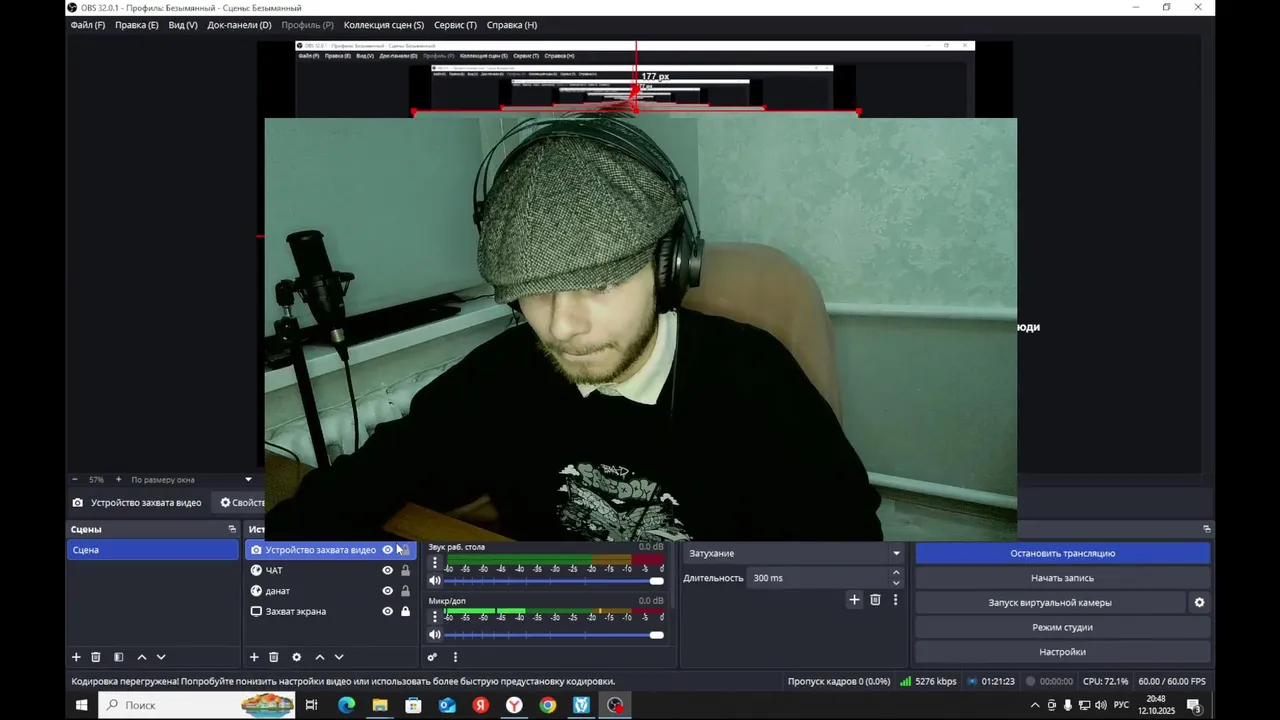Open options menu for Микр/доп channel

[434, 617]
